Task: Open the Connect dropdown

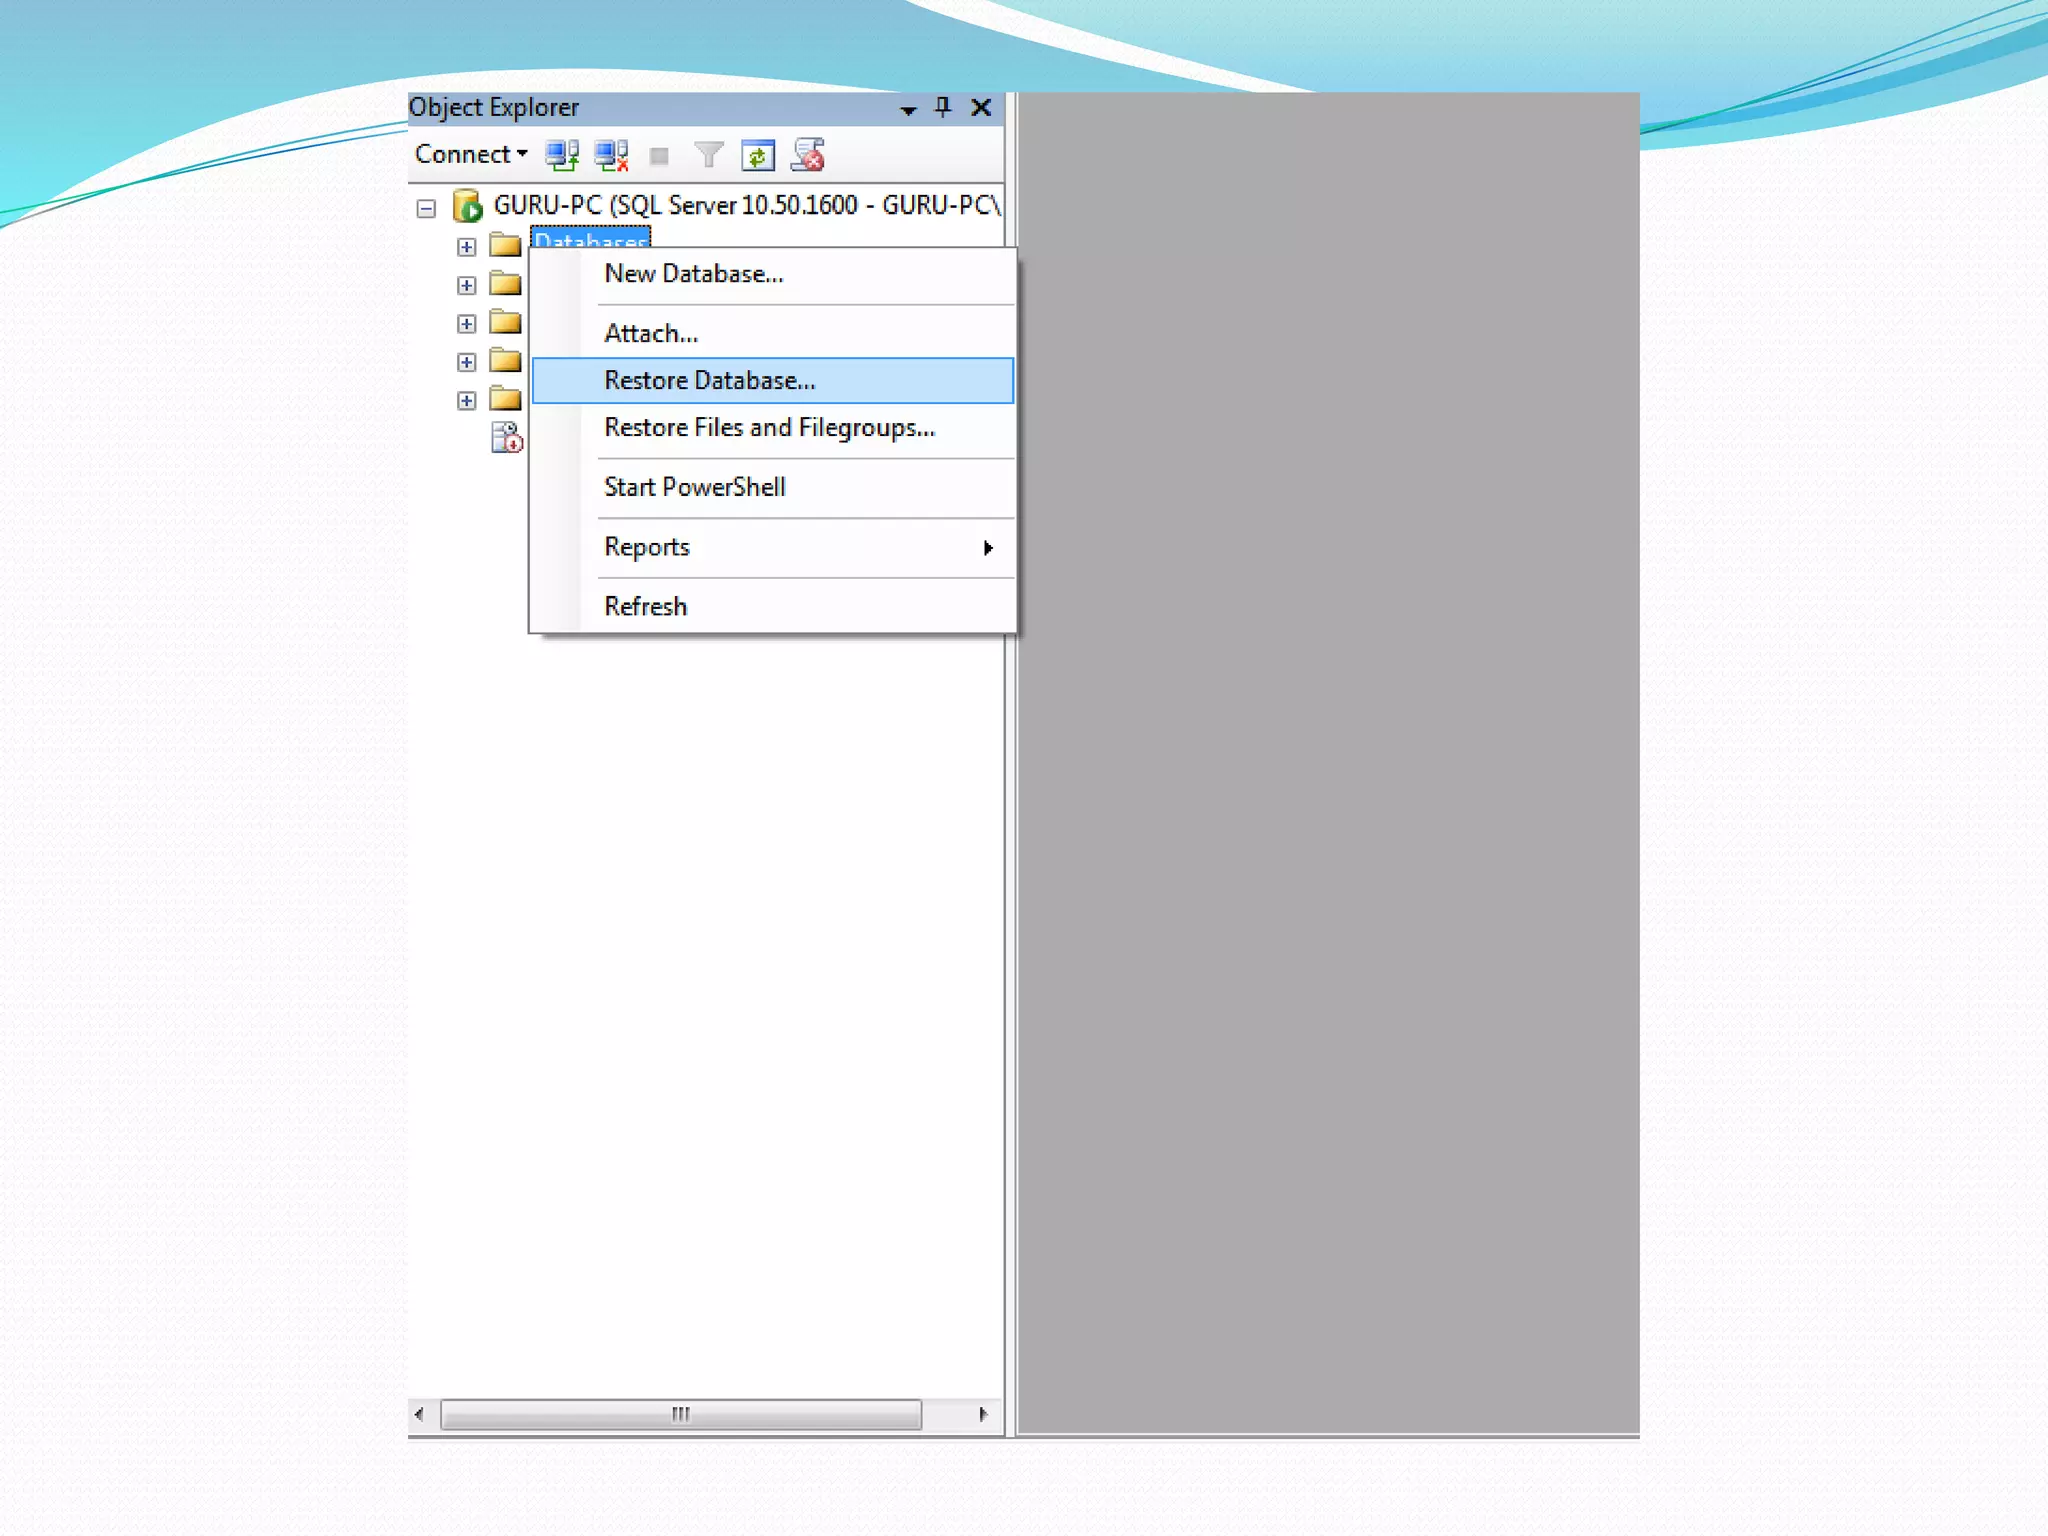Action: tap(471, 154)
